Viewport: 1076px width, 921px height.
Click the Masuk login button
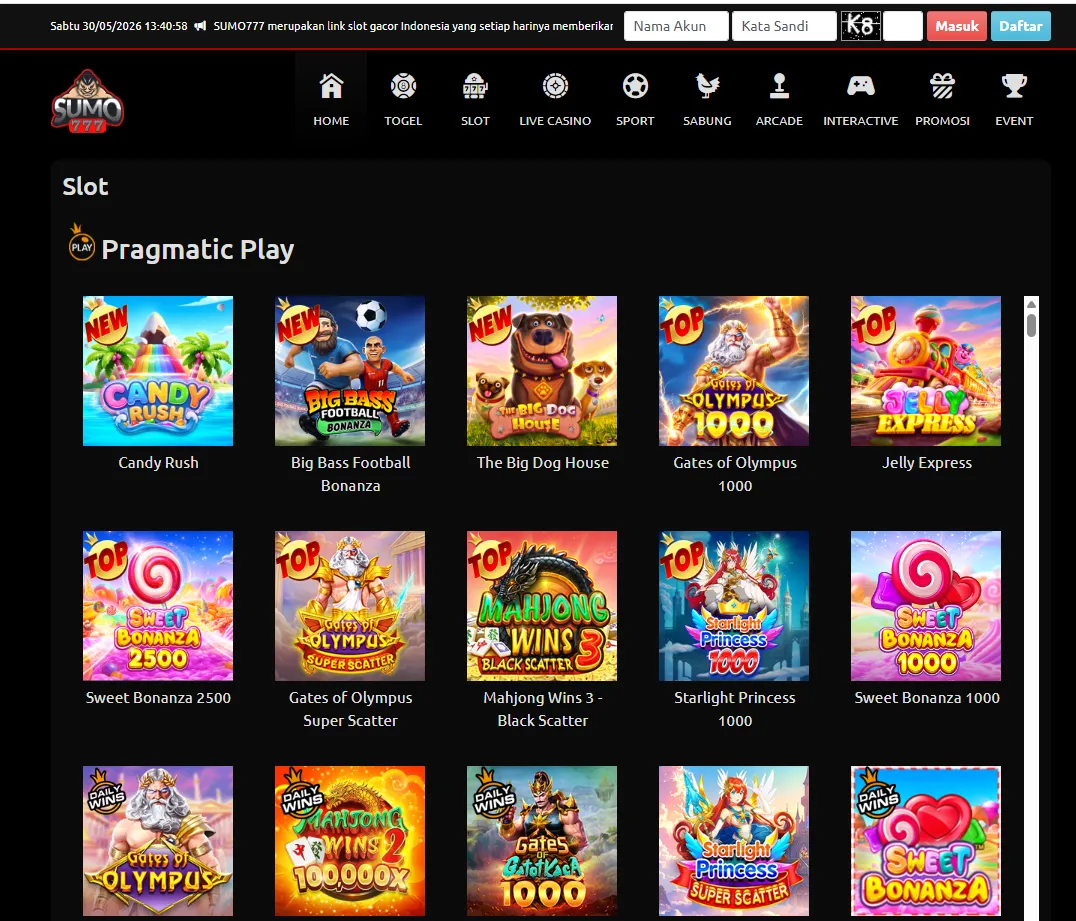pos(957,26)
